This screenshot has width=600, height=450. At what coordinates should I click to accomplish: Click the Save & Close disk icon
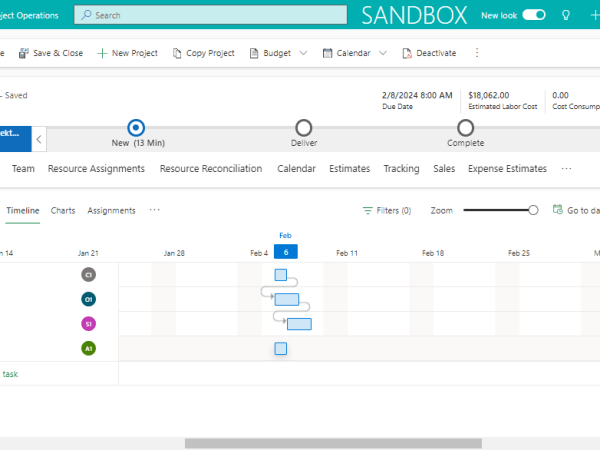(23, 53)
